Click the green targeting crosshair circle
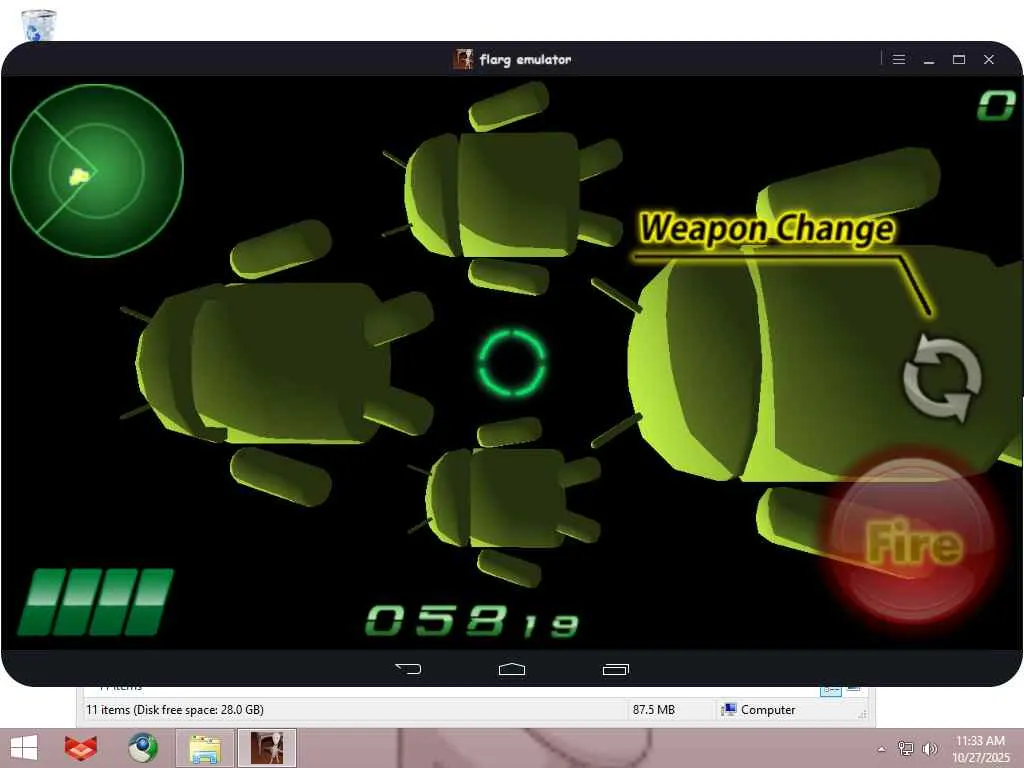 (512, 362)
